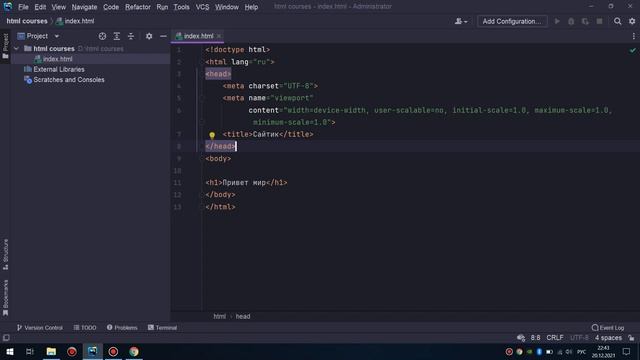Click html breadcrumb below editor
640x360 pixels.
220,316
